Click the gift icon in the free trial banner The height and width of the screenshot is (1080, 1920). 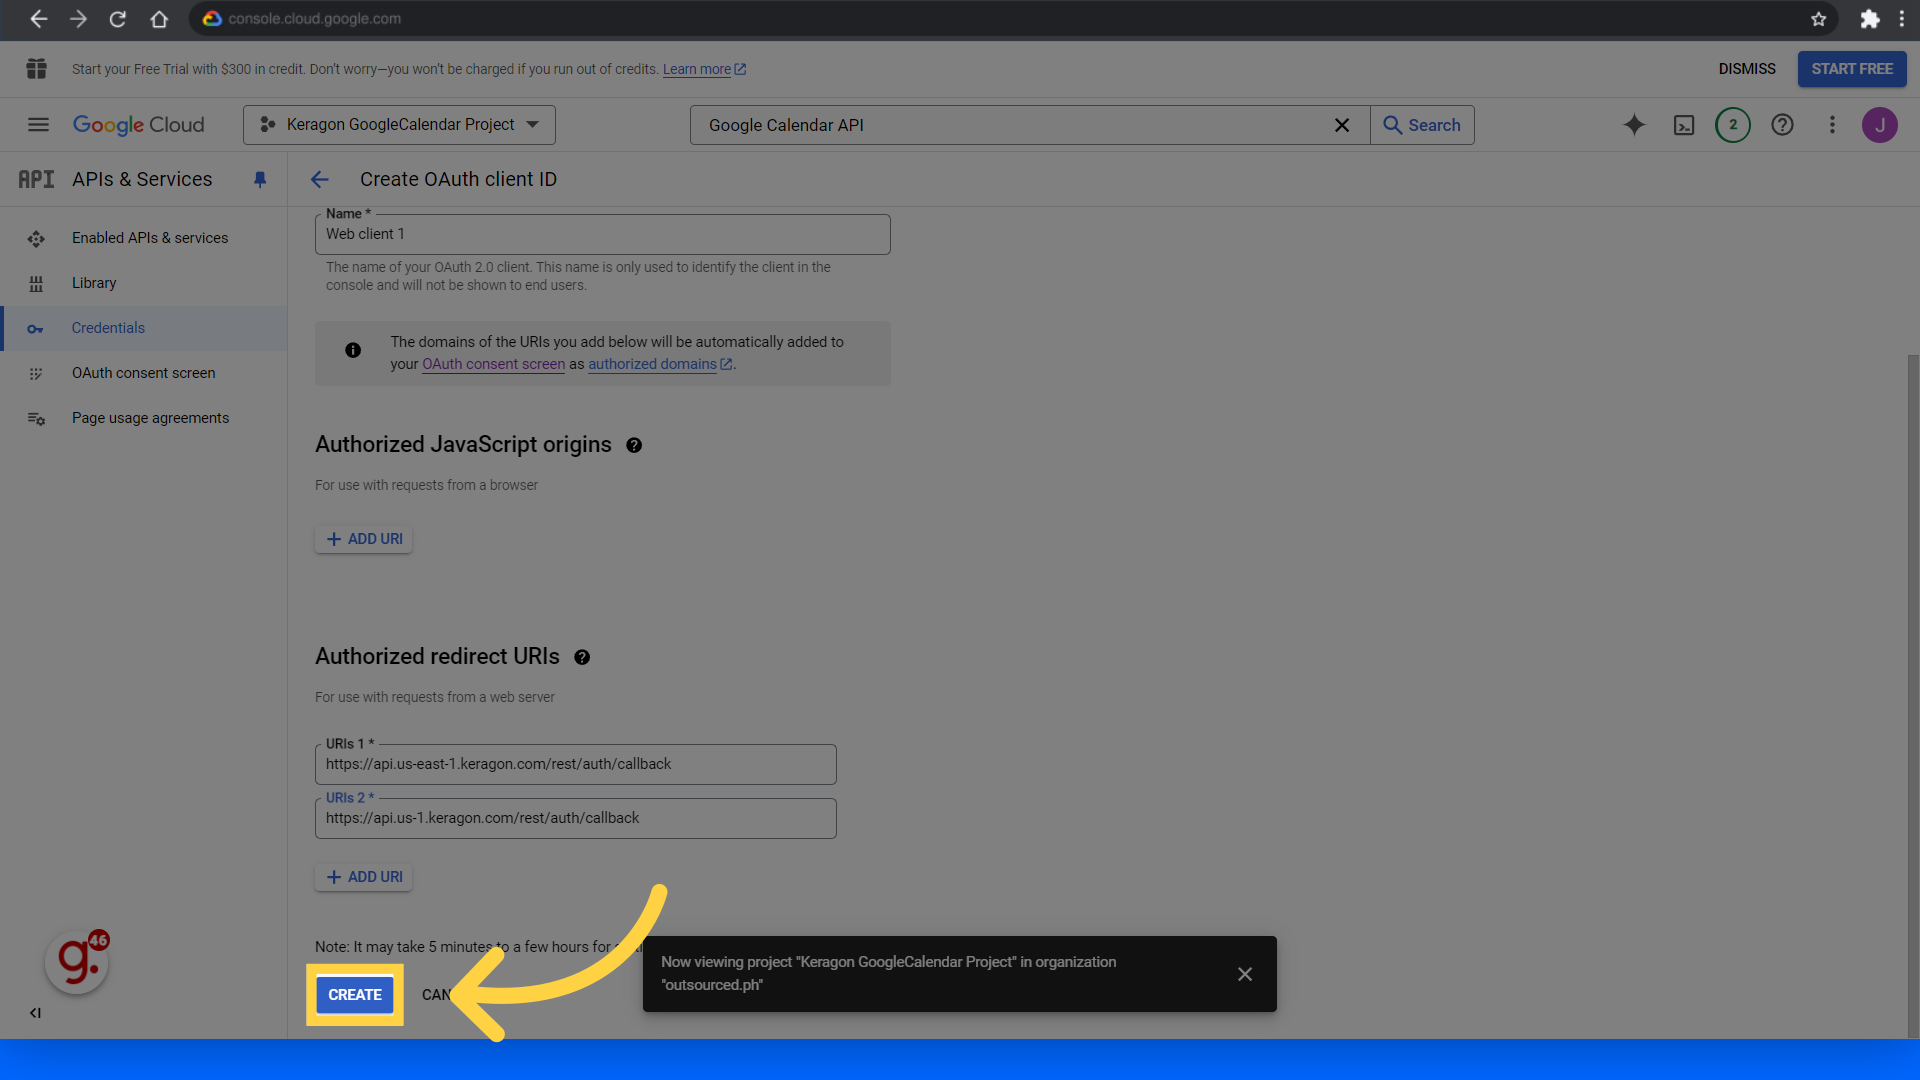click(x=37, y=69)
